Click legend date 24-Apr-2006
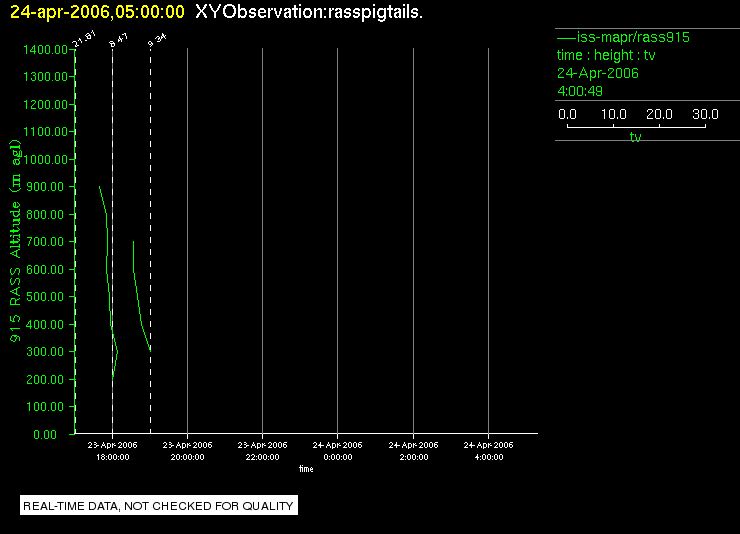The width and height of the screenshot is (740, 534). coord(598,73)
